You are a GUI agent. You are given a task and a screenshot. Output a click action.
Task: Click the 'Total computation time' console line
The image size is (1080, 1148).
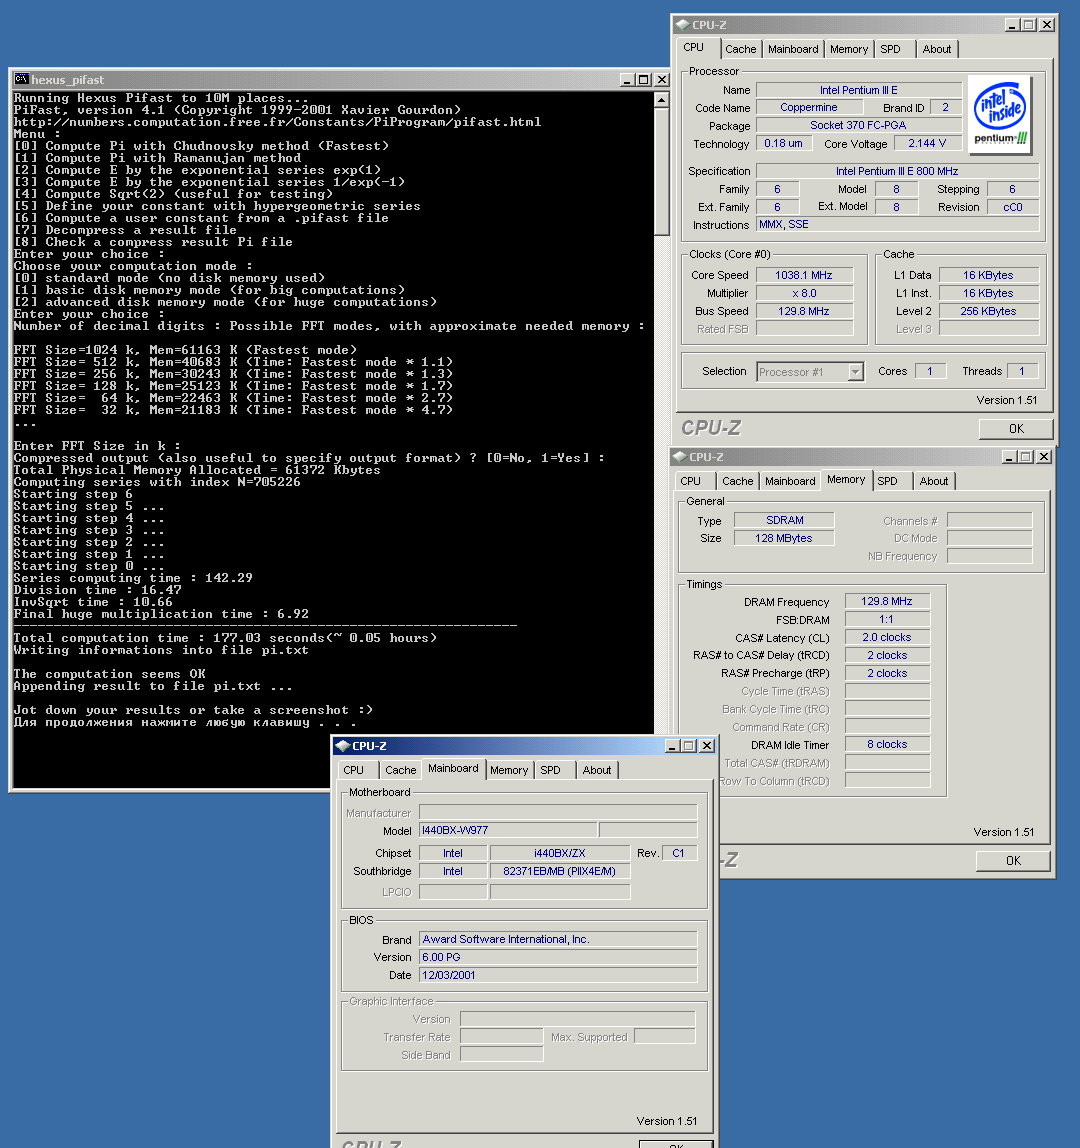(225, 638)
